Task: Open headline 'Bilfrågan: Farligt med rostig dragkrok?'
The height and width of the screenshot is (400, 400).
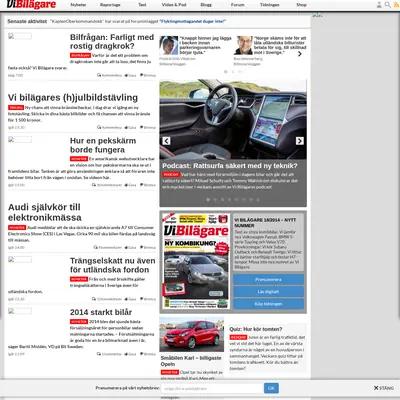Action: click(x=112, y=42)
